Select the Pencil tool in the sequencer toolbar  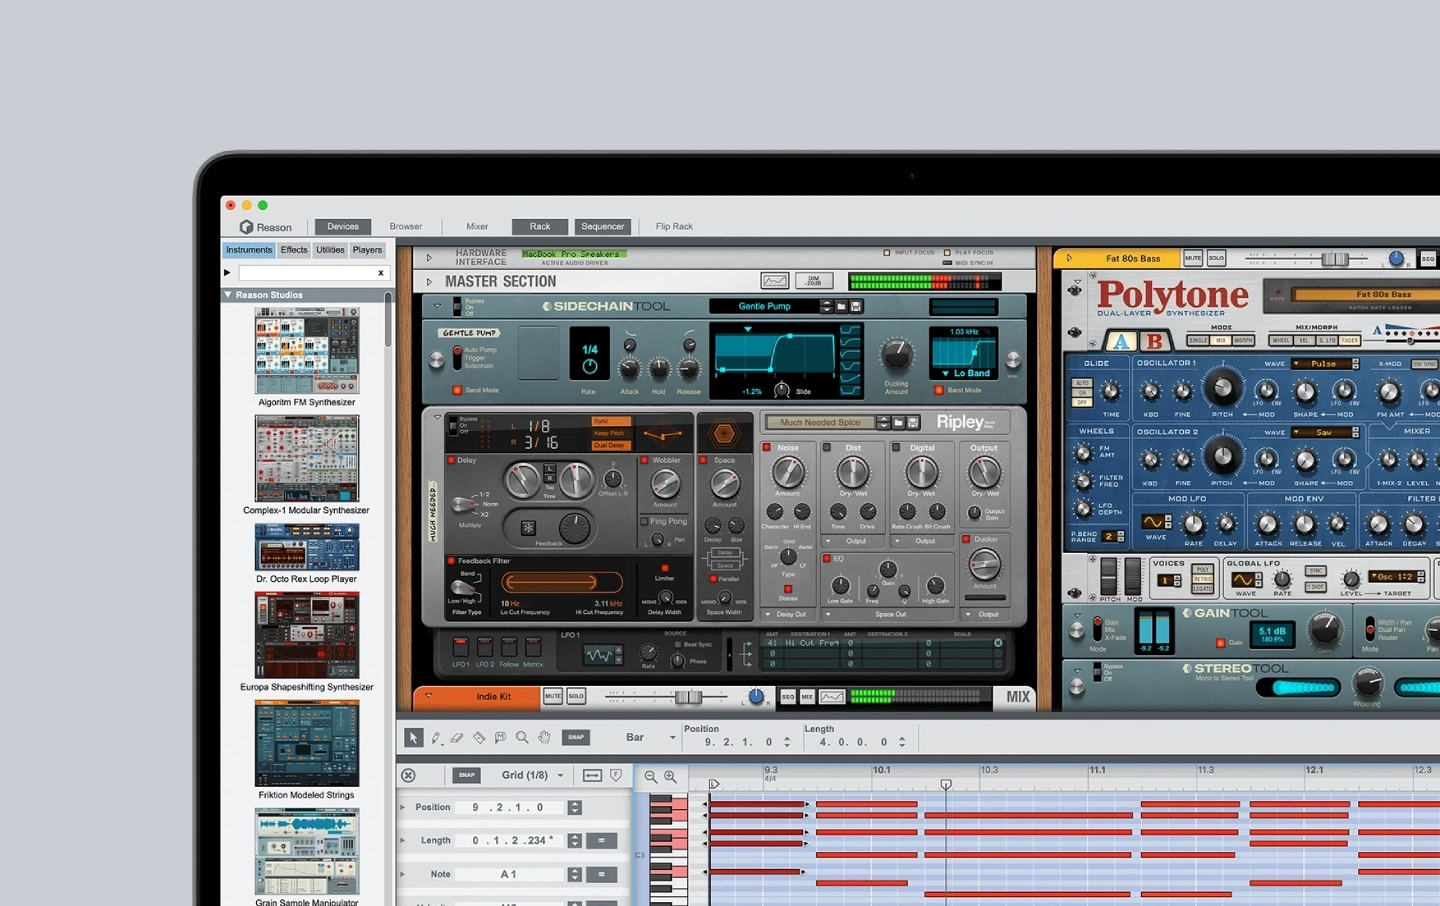tap(436, 738)
